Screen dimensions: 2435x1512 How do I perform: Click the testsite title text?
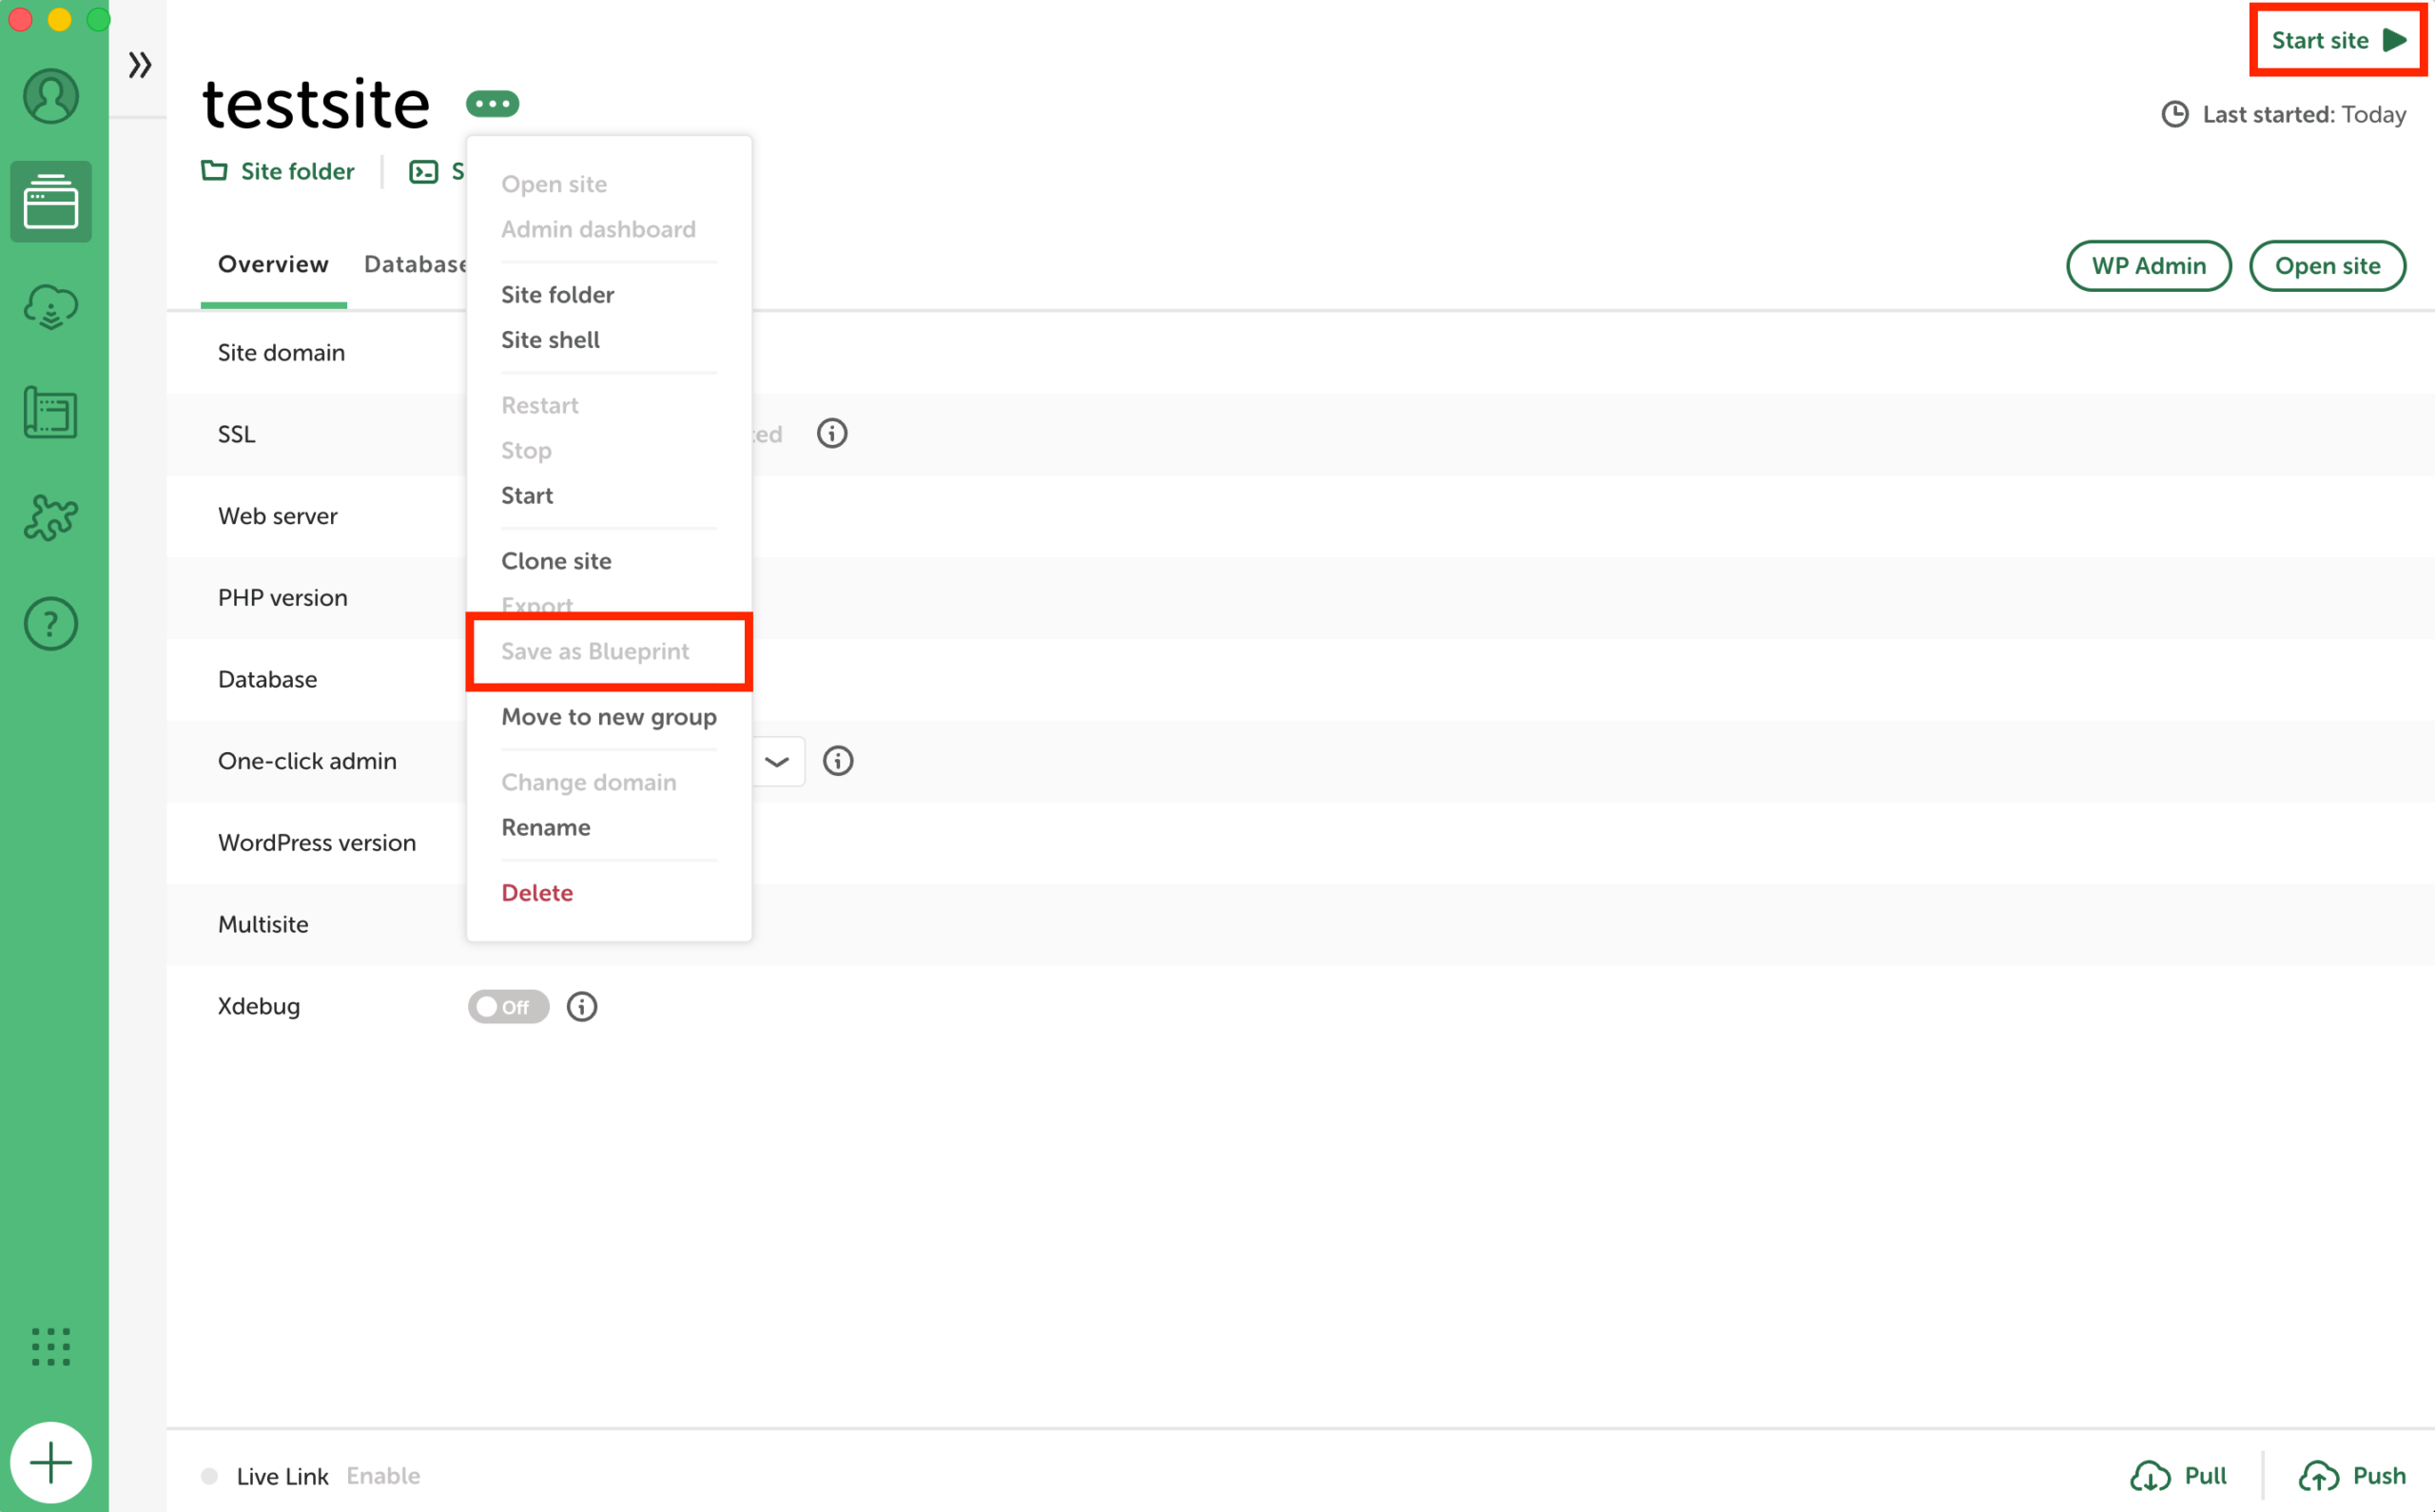pyautogui.click(x=316, y=103)
